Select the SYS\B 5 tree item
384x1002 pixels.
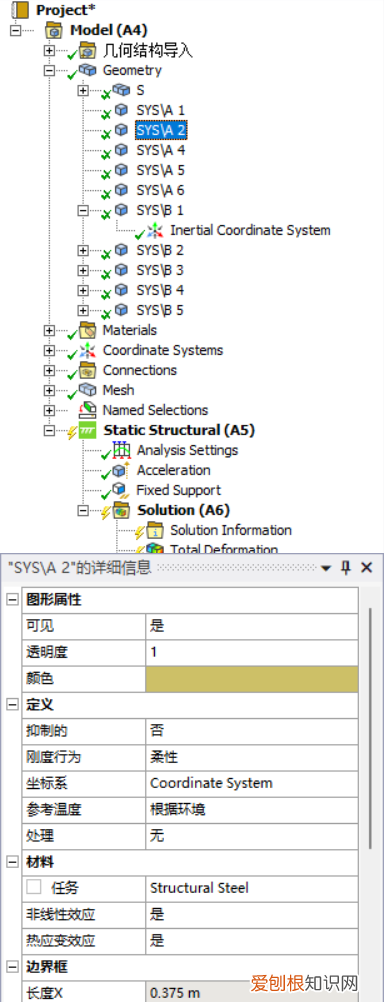pos(160,310)
